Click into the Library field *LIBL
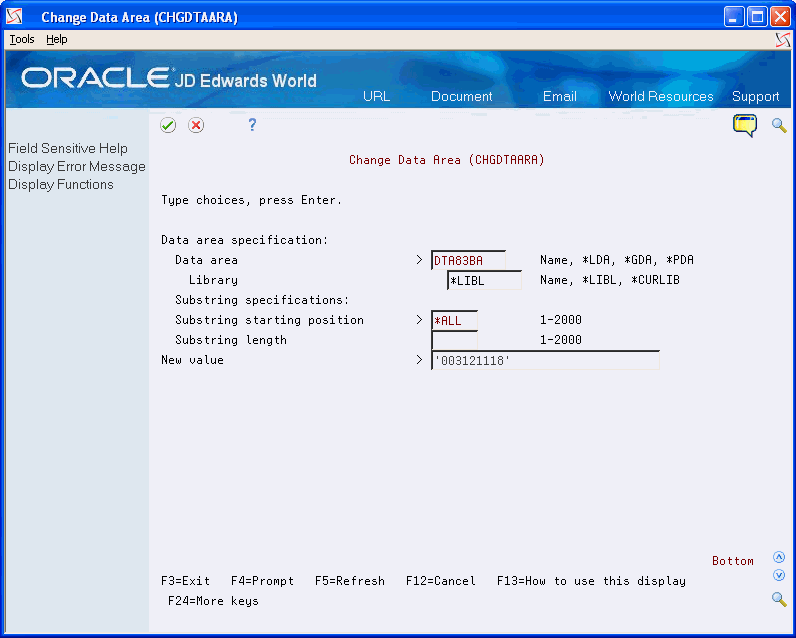The width and height of the screenshot is (796, 638). (484, 280)
